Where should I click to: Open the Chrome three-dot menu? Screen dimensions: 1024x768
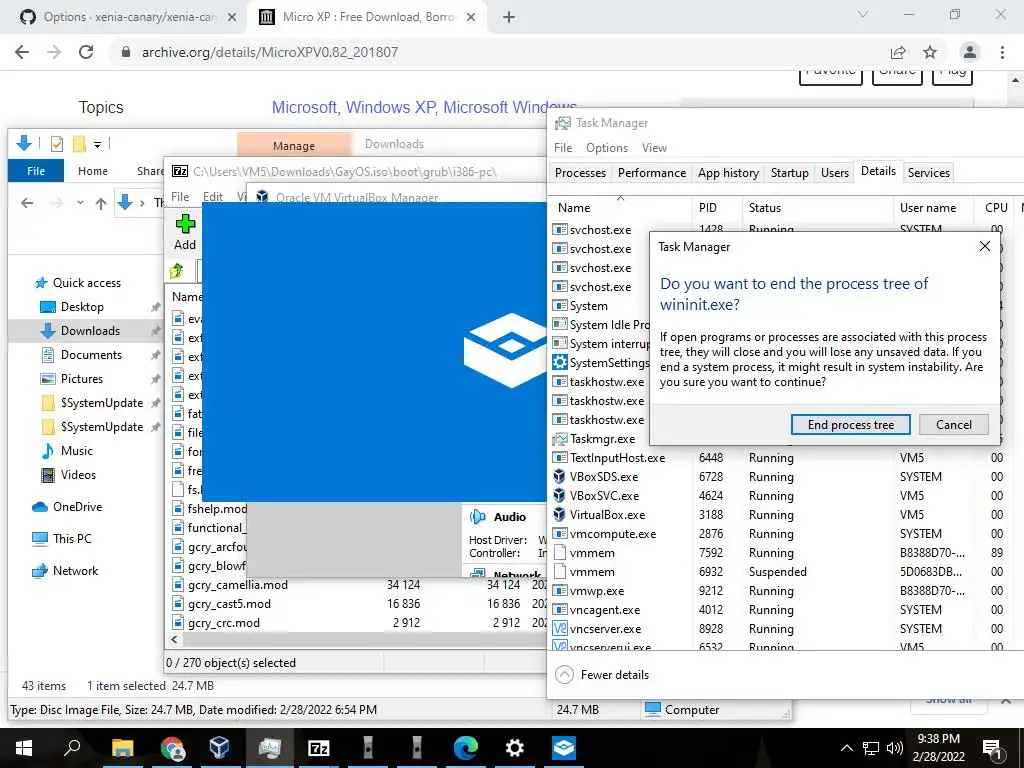pyautogui.click(x=1002, y=52)
